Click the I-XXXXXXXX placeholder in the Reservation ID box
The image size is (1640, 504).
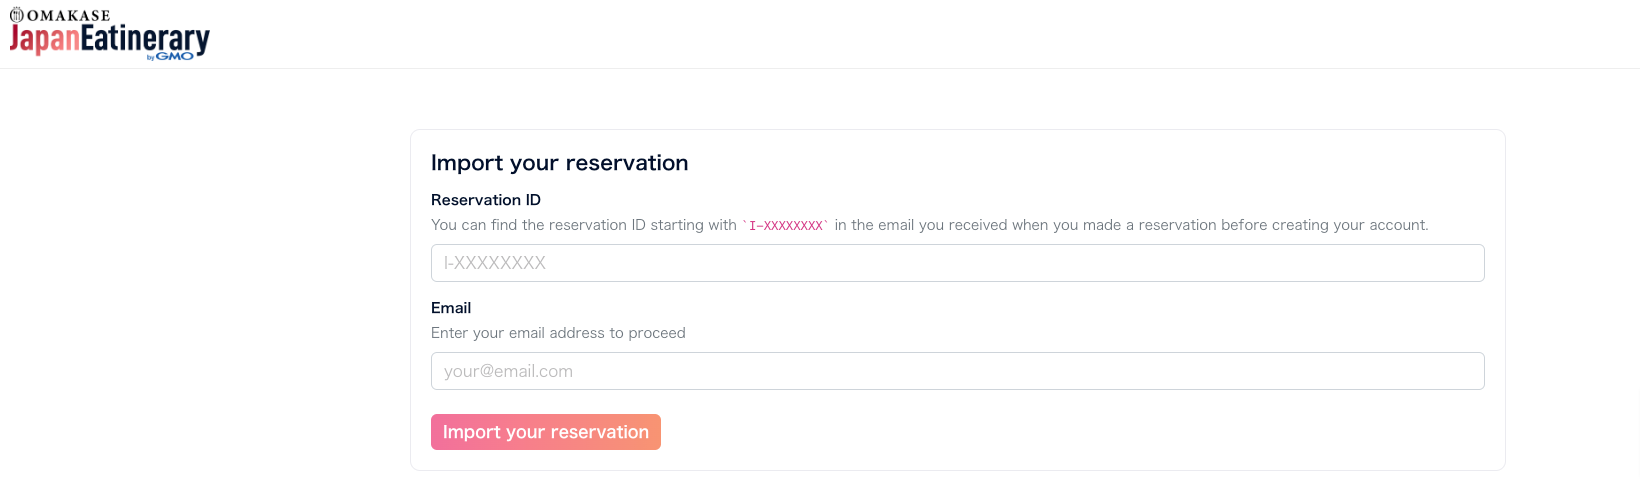(495, 263)
